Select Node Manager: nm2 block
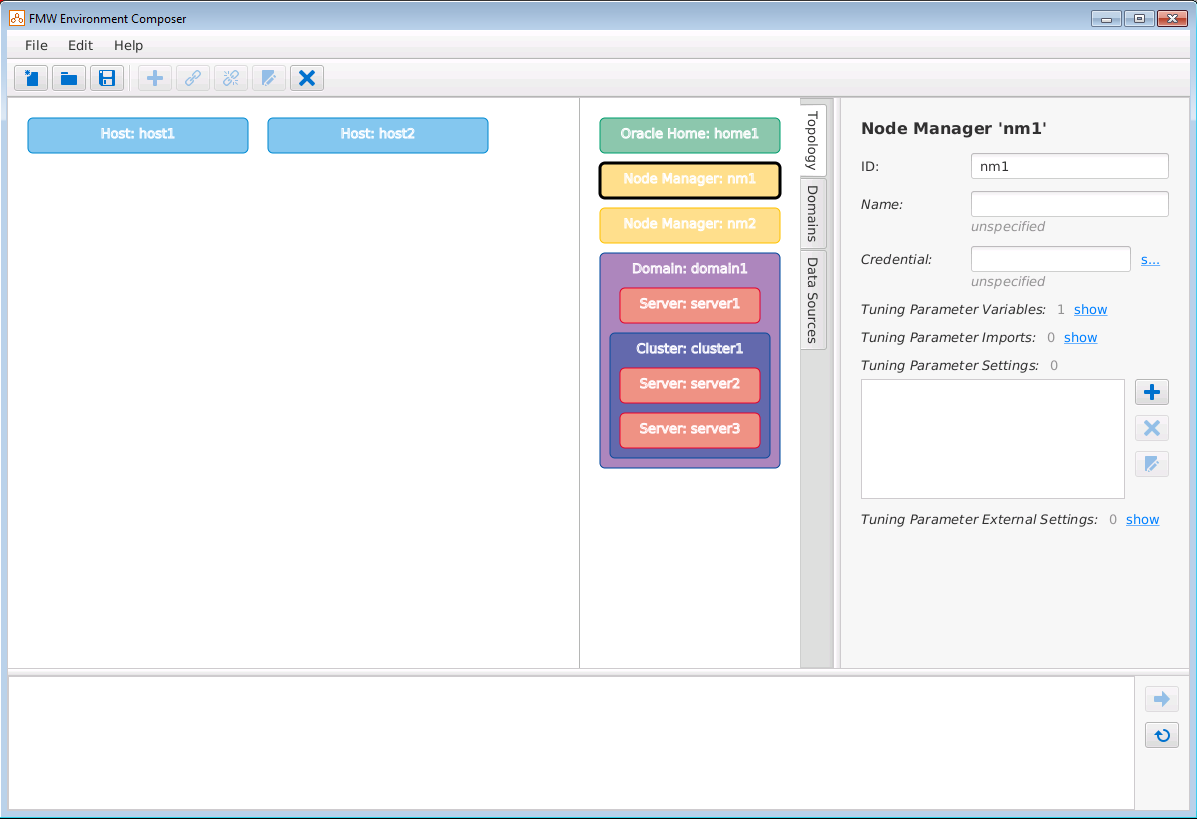This screenshot has height=819, width=1197. pyautogui.click(x=689, y=225)
